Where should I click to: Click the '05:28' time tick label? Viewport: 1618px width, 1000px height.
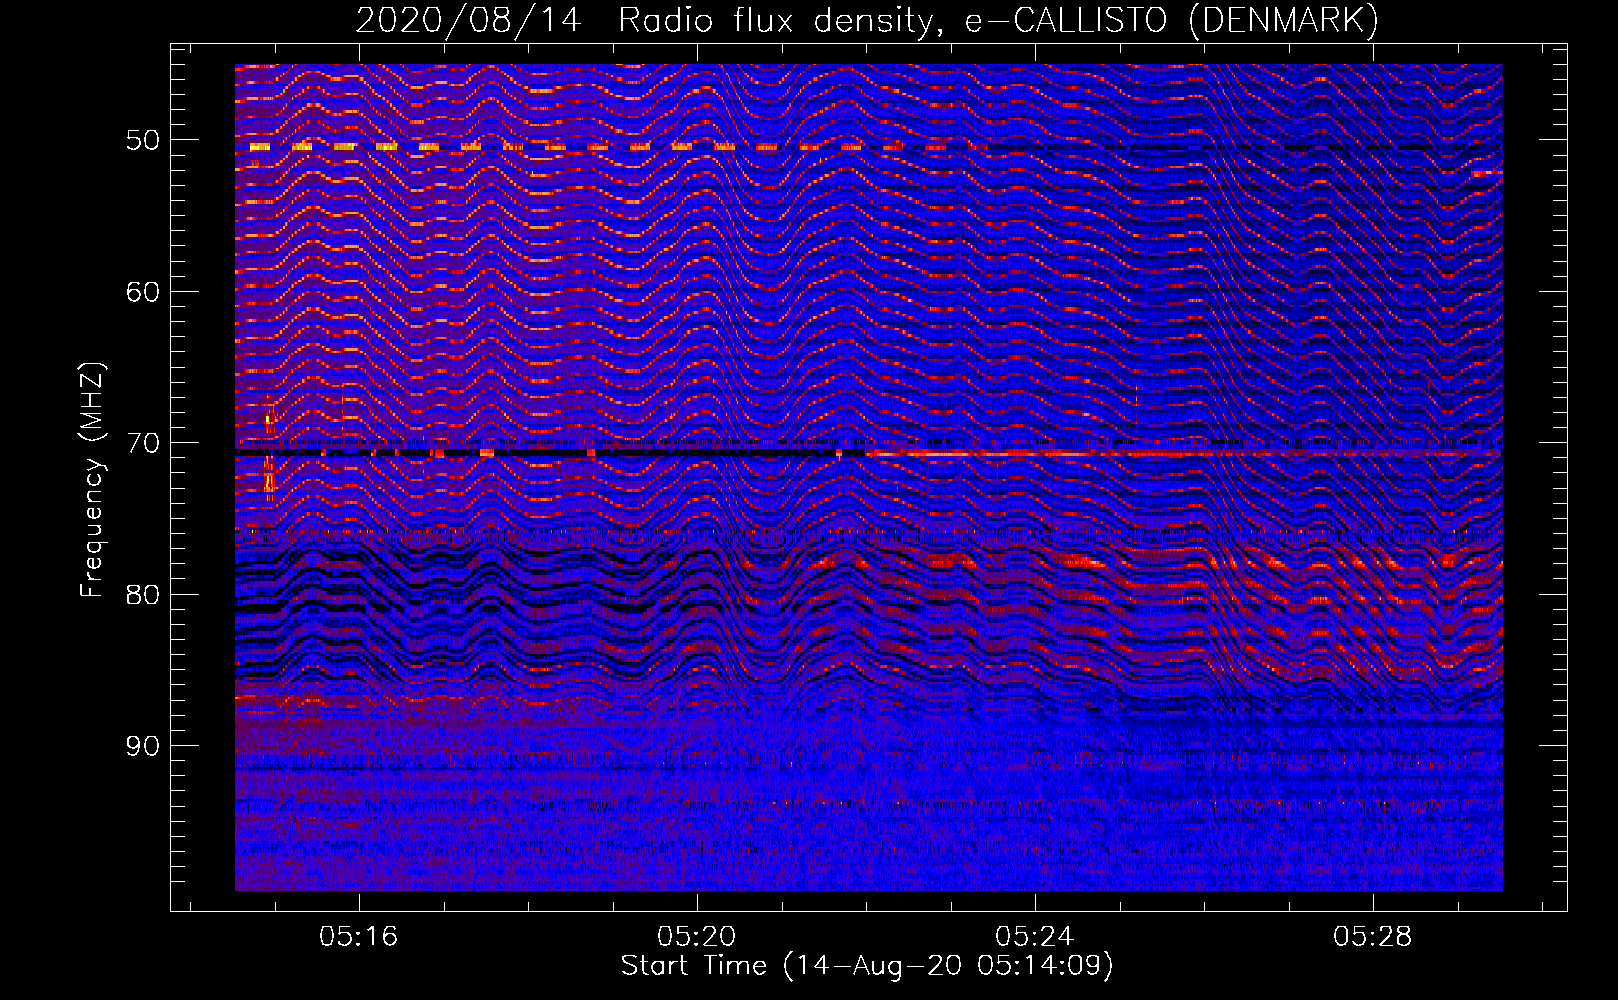1372,936
